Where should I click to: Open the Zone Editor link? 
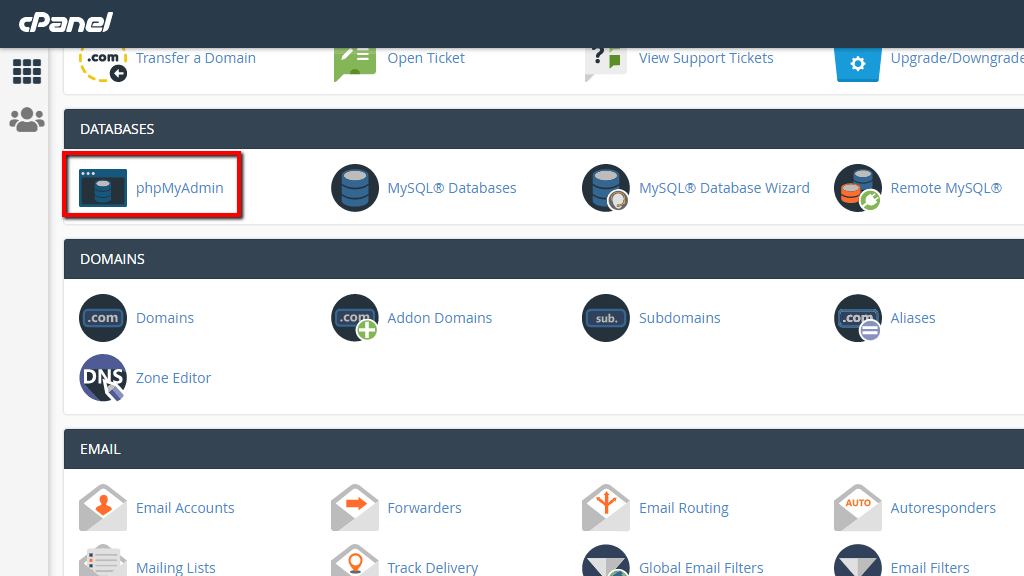click(x=173, y=377)
